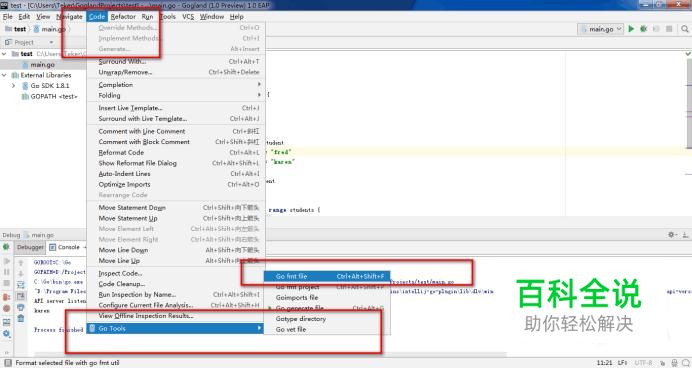Open the File menu
This screenshot has height=368, width=692.
click(8, 17)
